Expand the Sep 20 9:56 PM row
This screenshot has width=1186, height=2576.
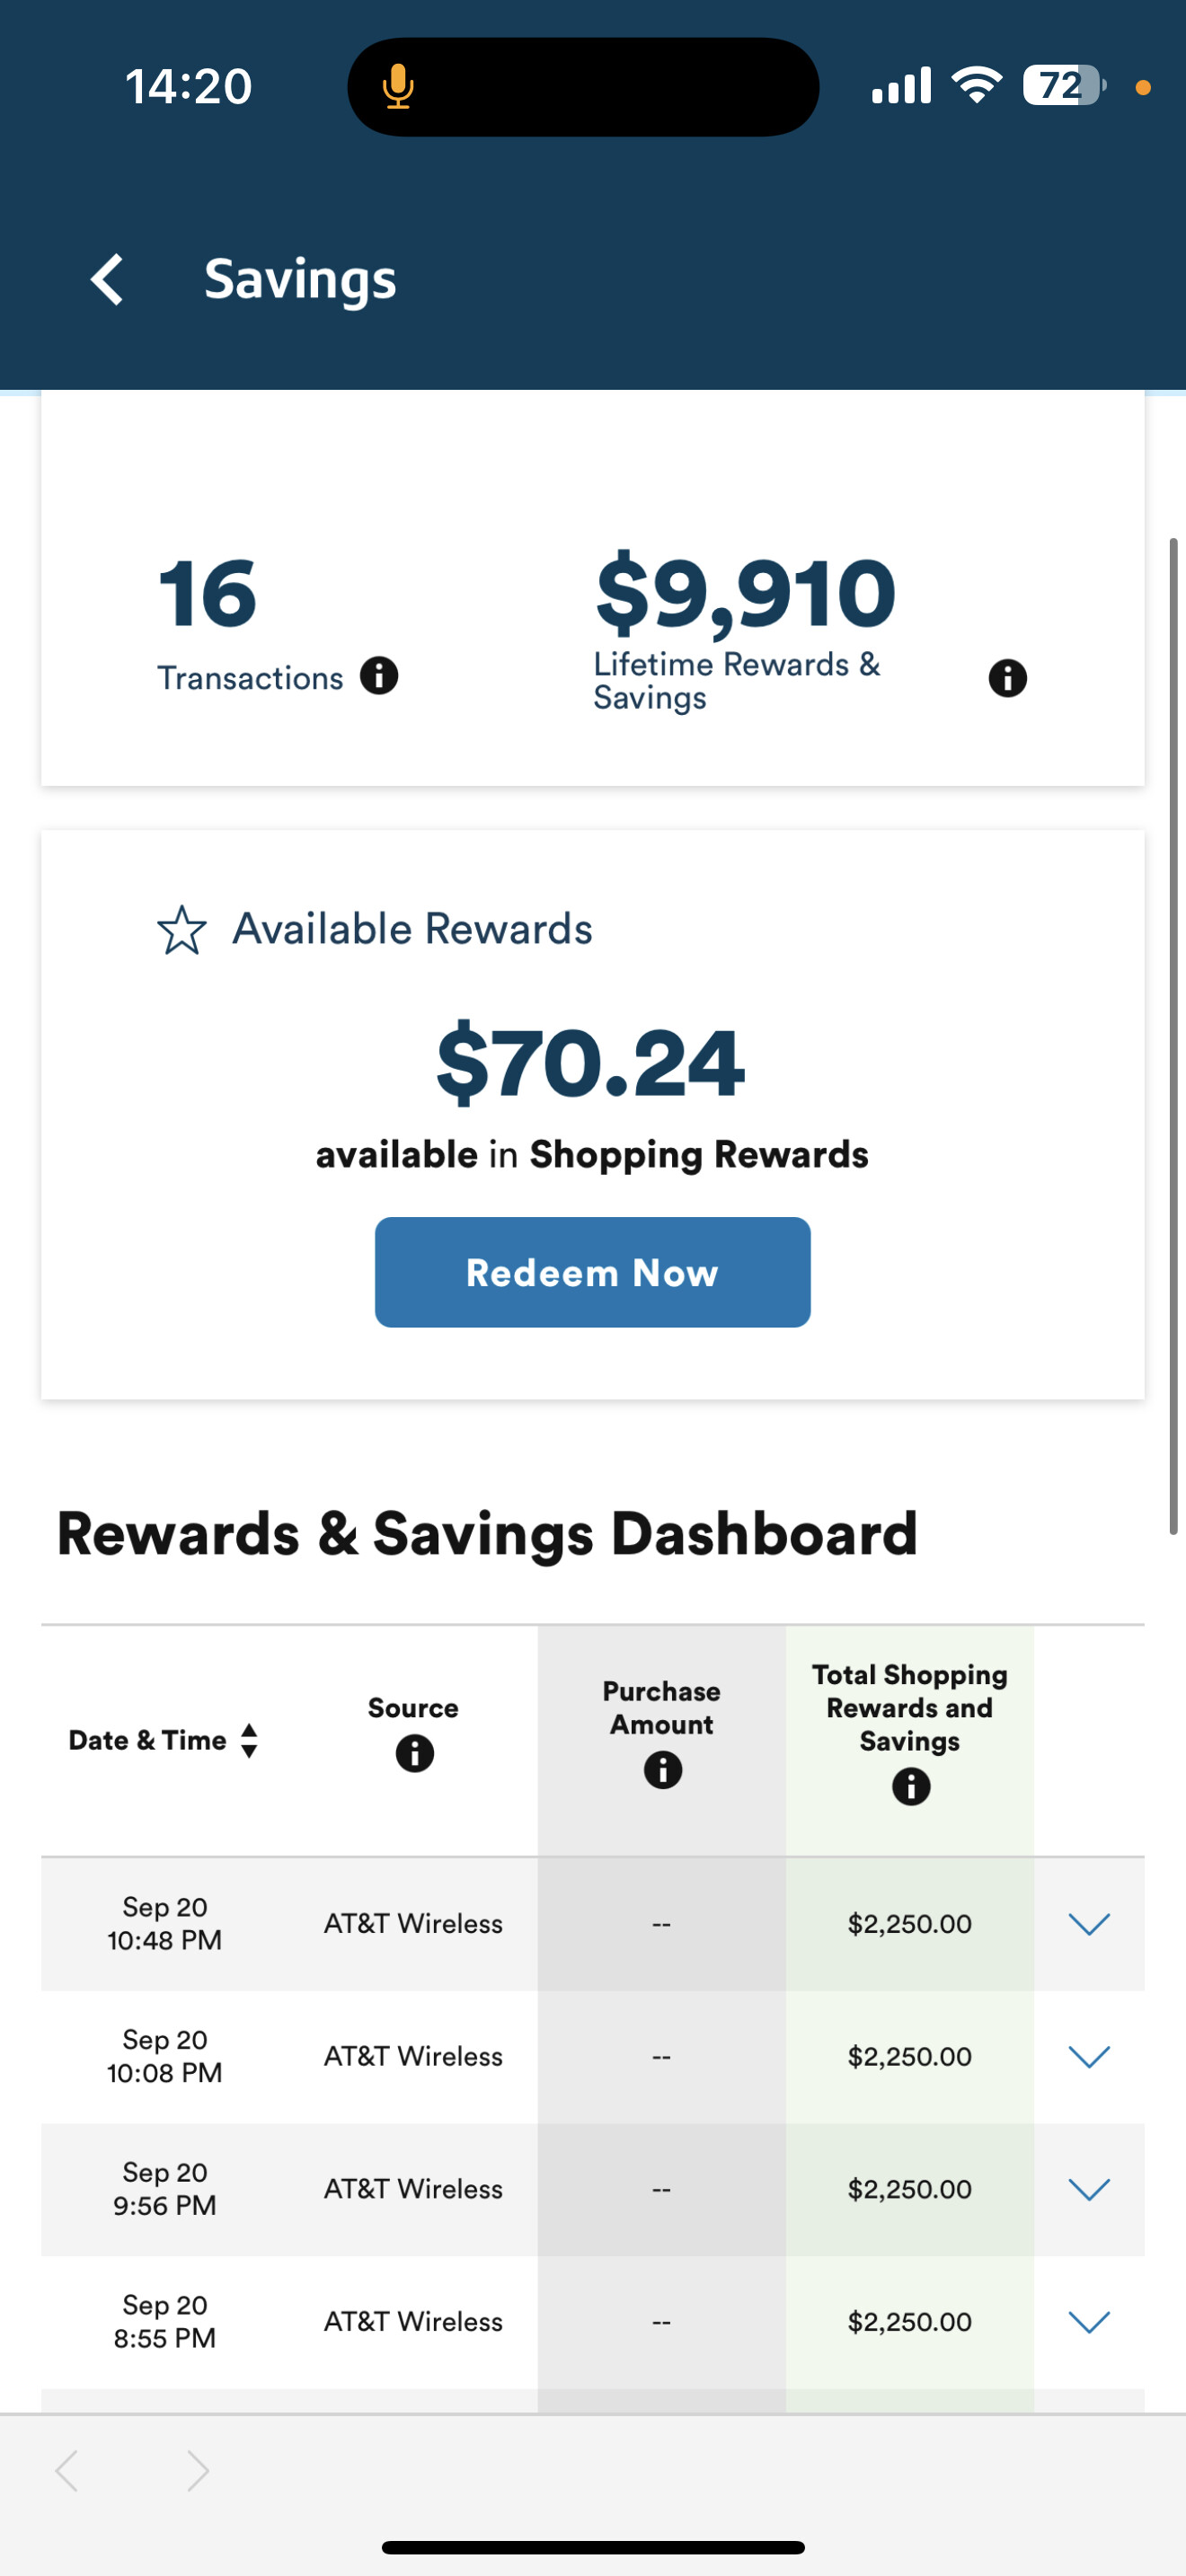(x=1089, y=2190)
